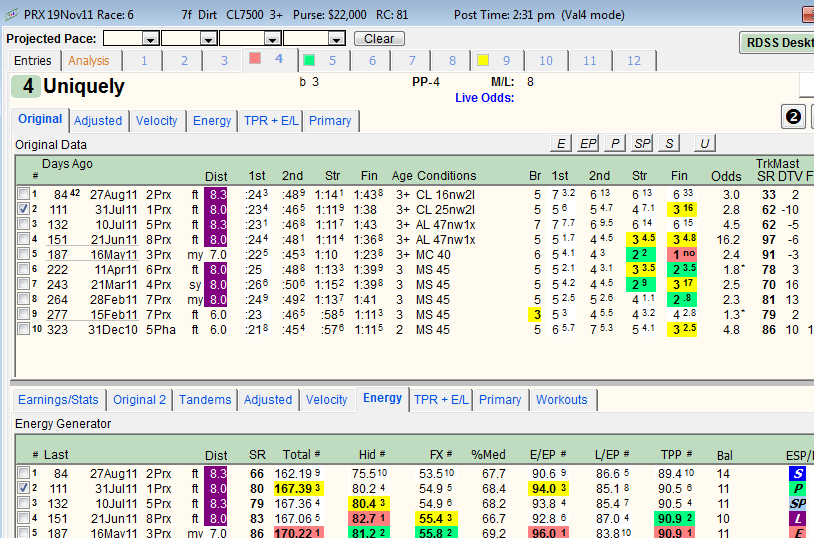The image size is (814, 538).
Task: Click the app icon in title bar
Action: [11, 15]
